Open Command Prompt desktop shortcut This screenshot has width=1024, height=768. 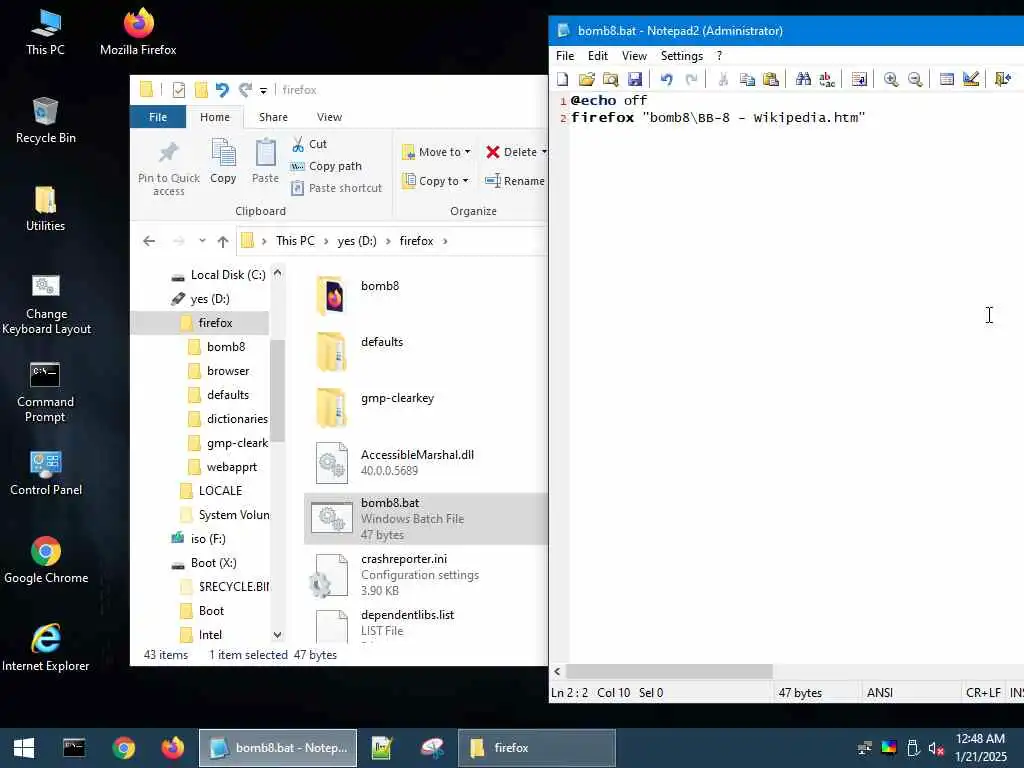[x=45, y=392]
